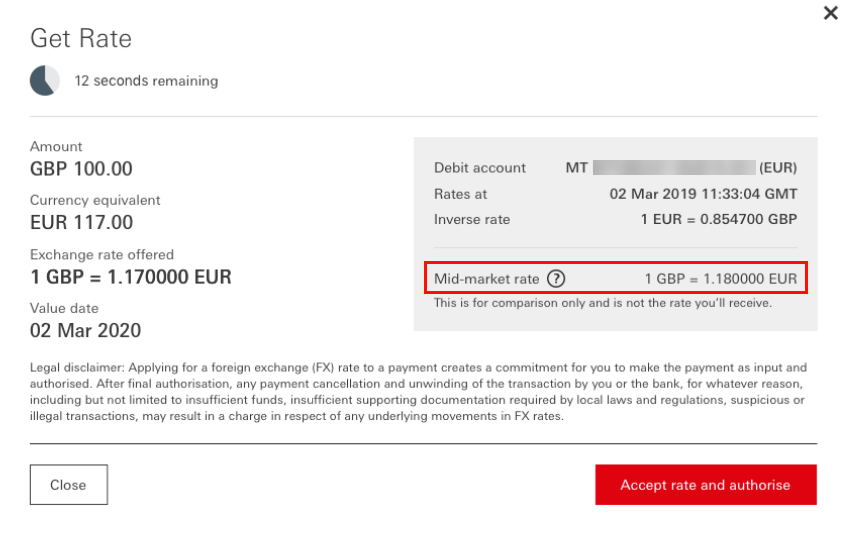This screenshot has height=535, width=848.
Task: Click the EUR 117.00 currency equivalent
Action: click(81, 223)
